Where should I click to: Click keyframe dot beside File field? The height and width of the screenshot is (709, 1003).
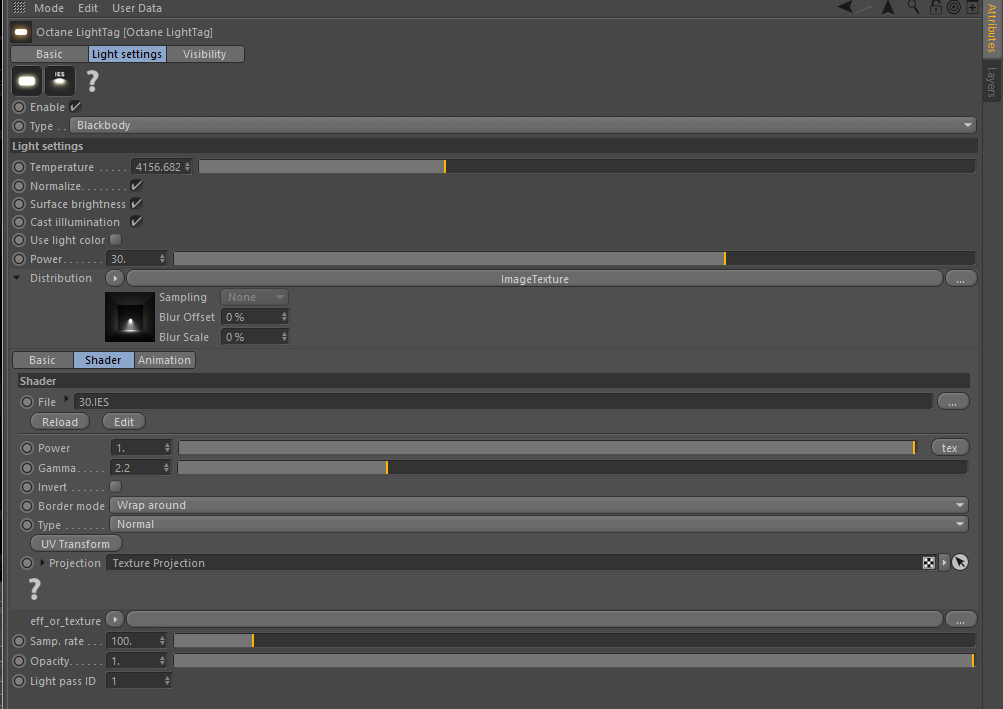coord(27,402)
